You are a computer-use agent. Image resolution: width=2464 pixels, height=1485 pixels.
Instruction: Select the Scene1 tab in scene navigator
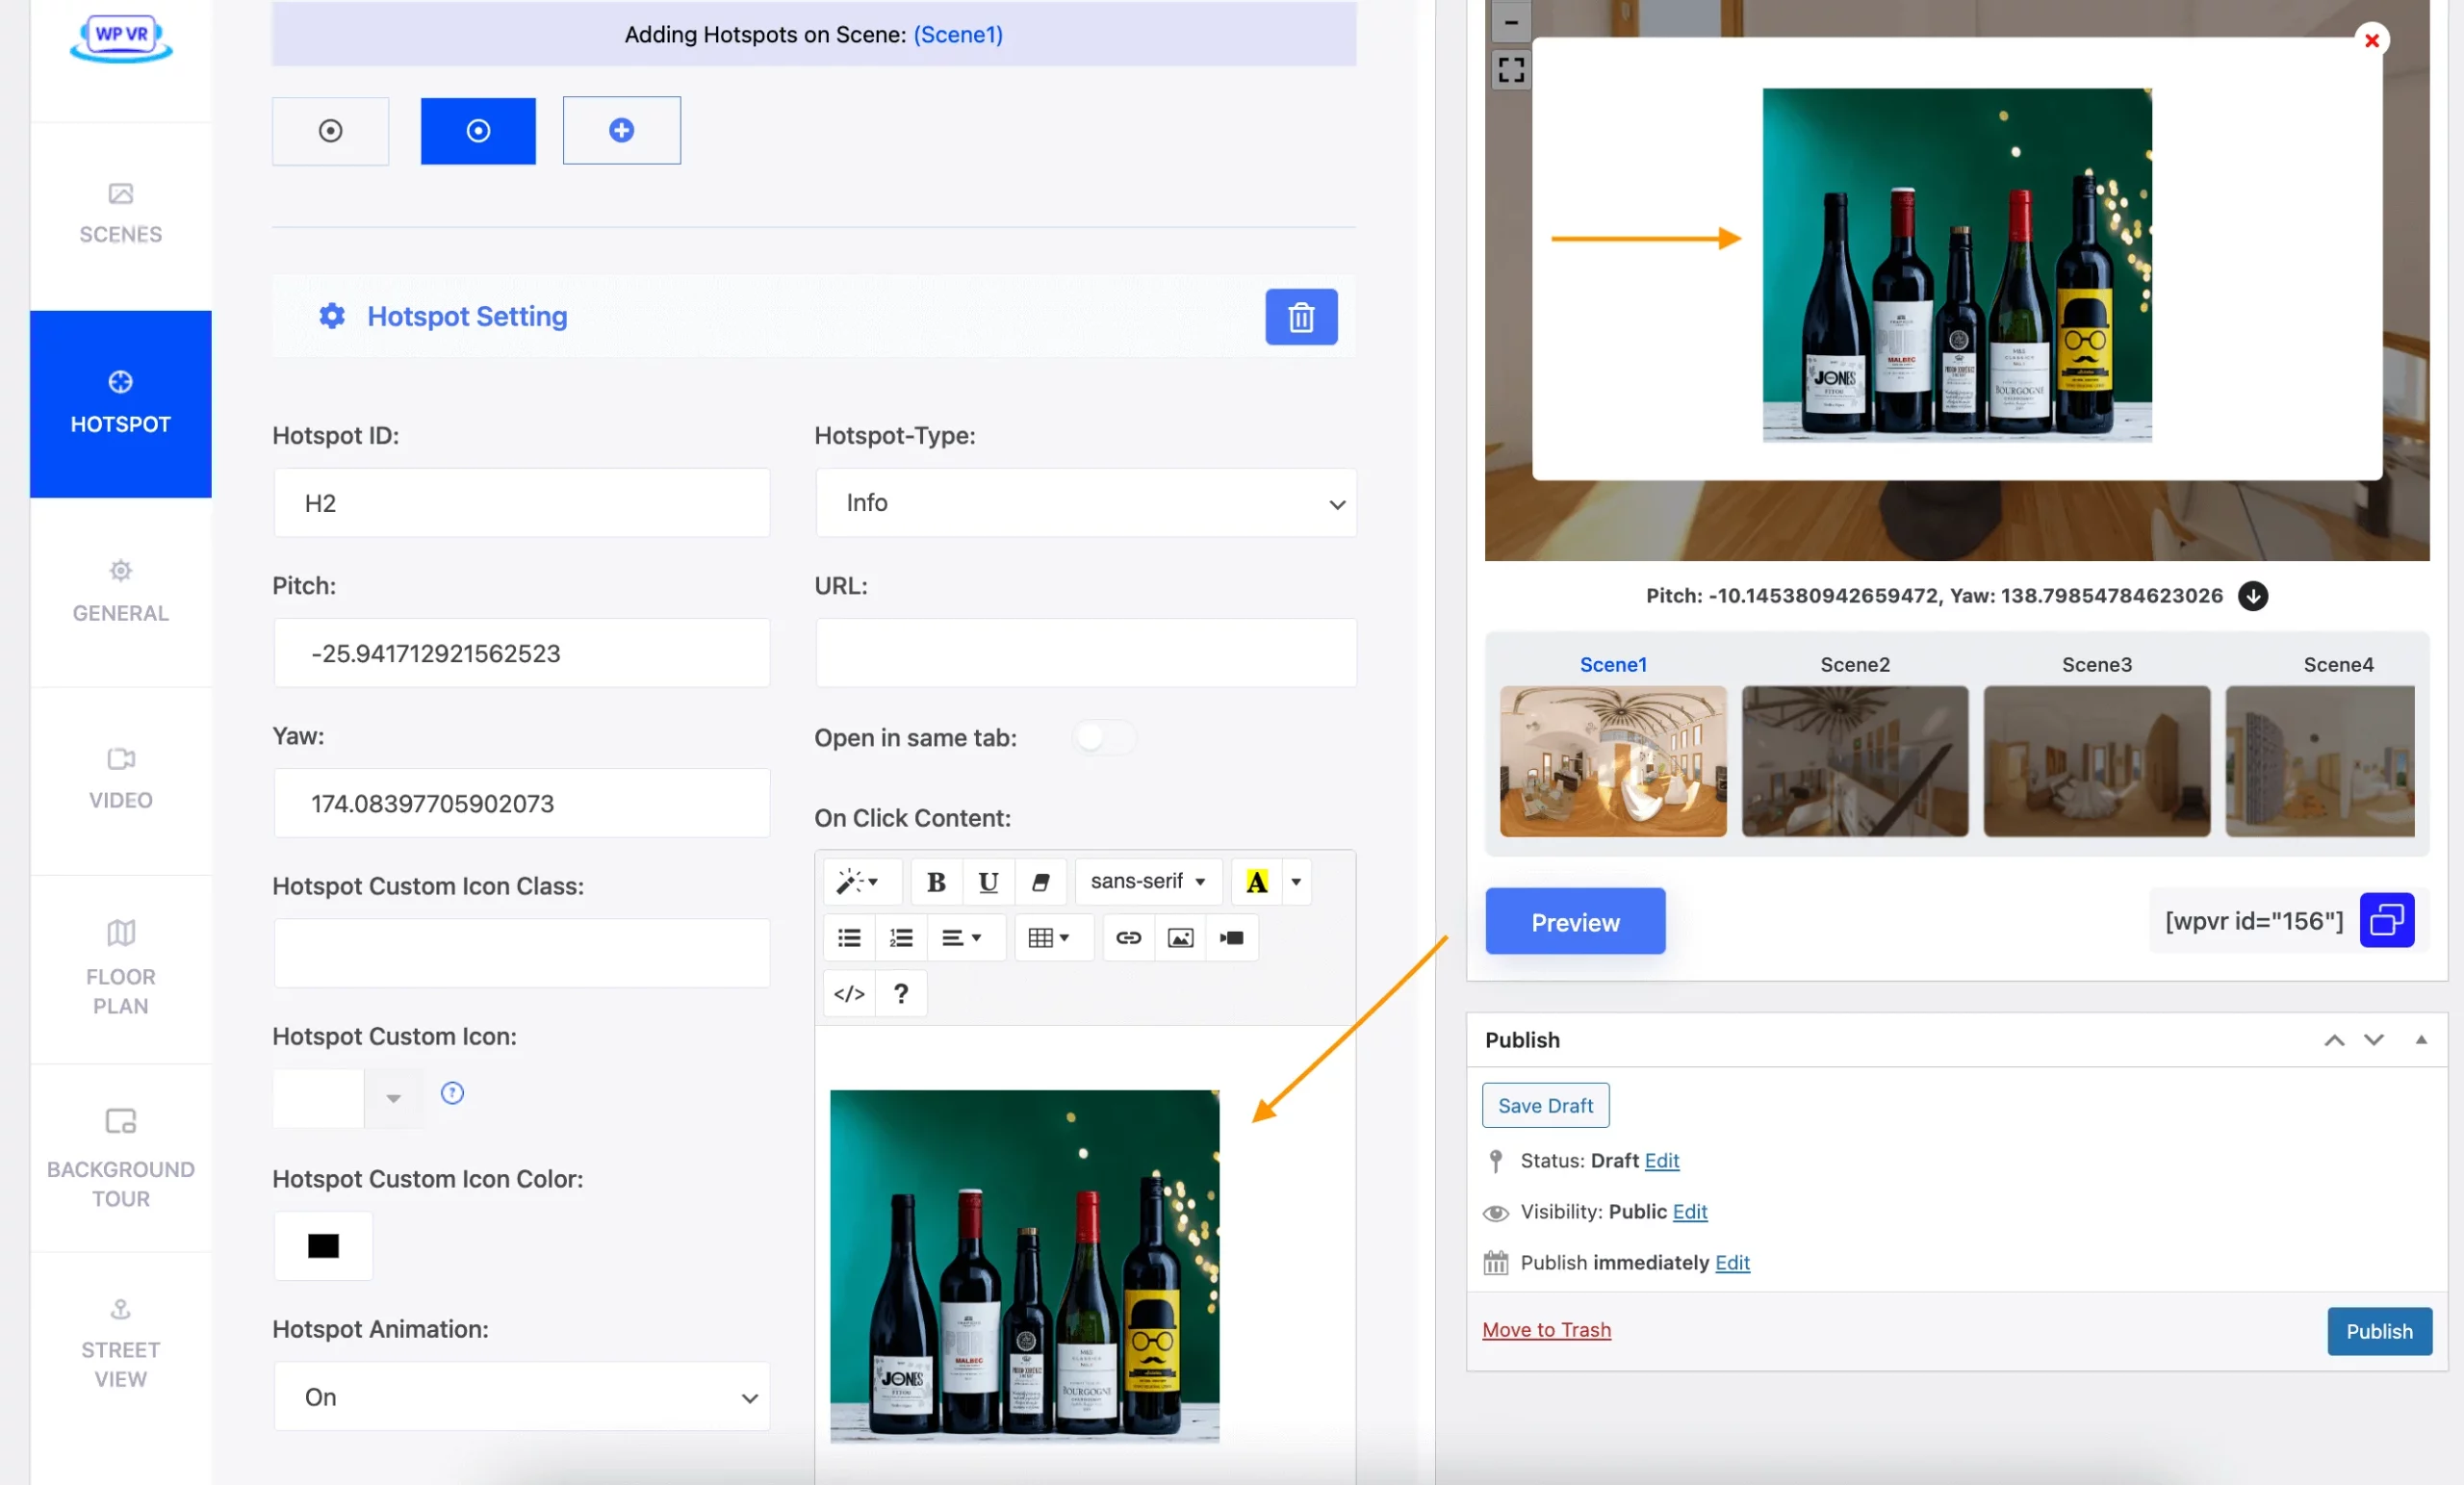1614,665
